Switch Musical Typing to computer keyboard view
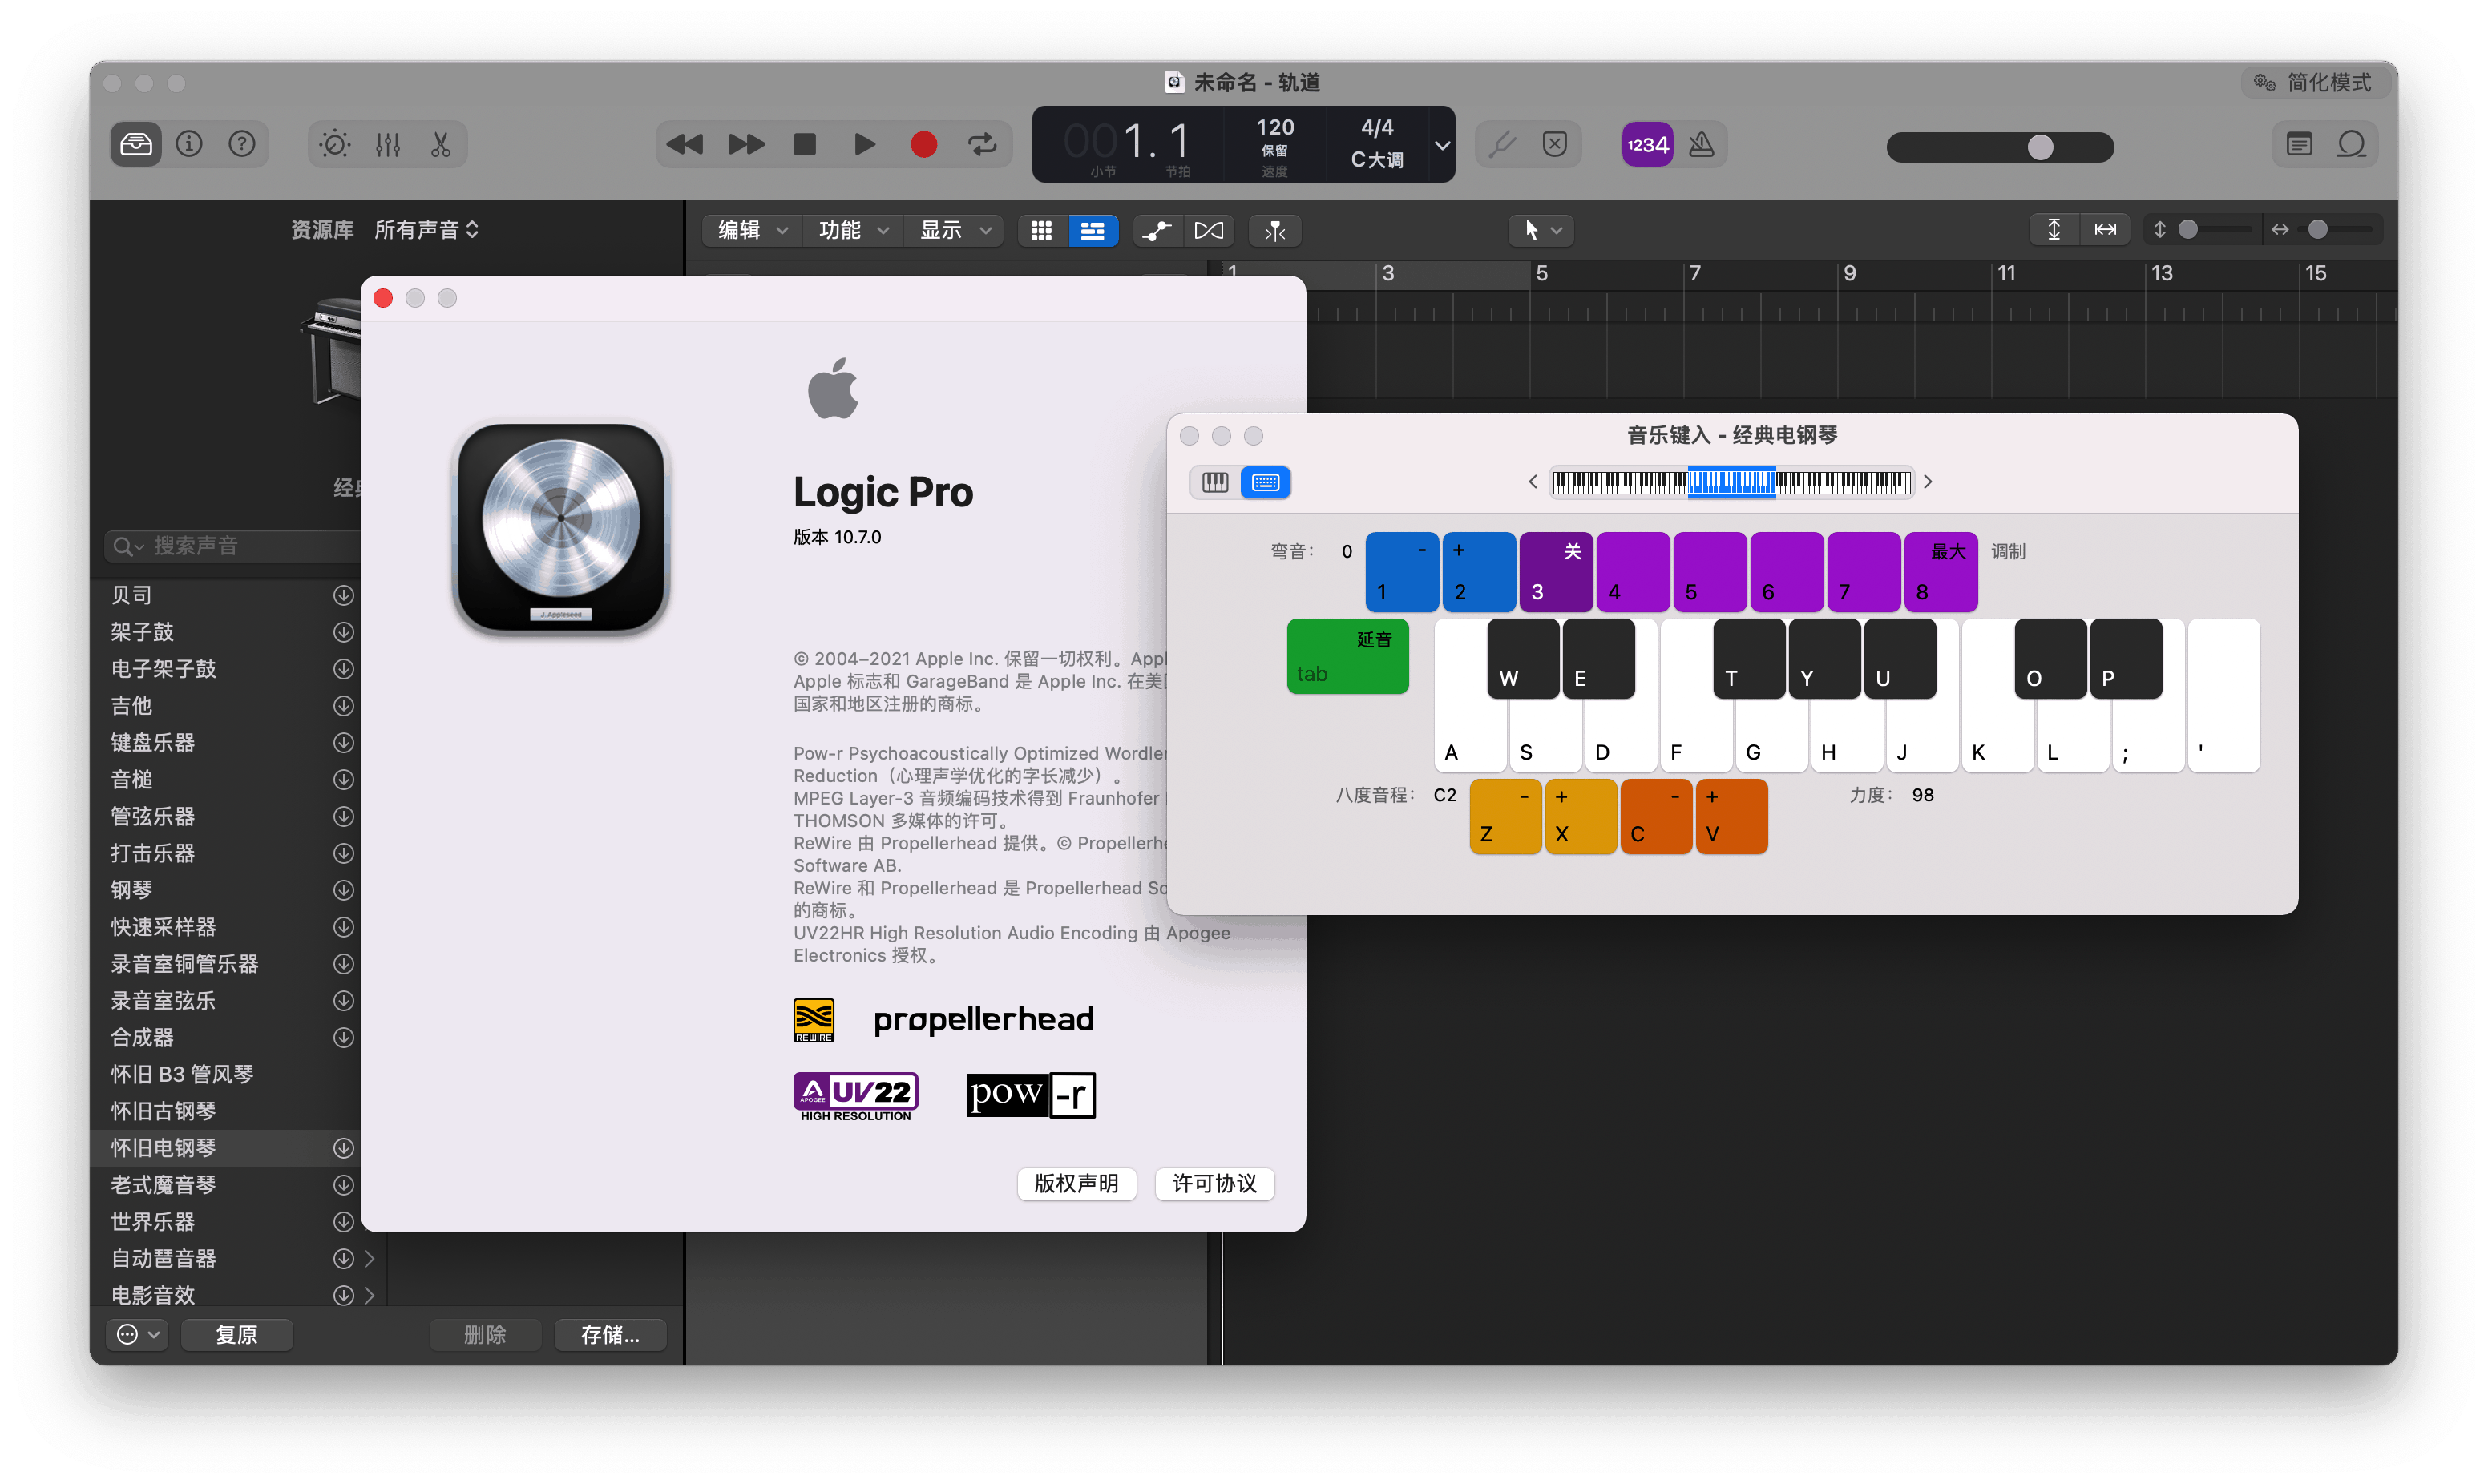The height and width of the screenshot is (1484, 2488). tap(1265, 482)
